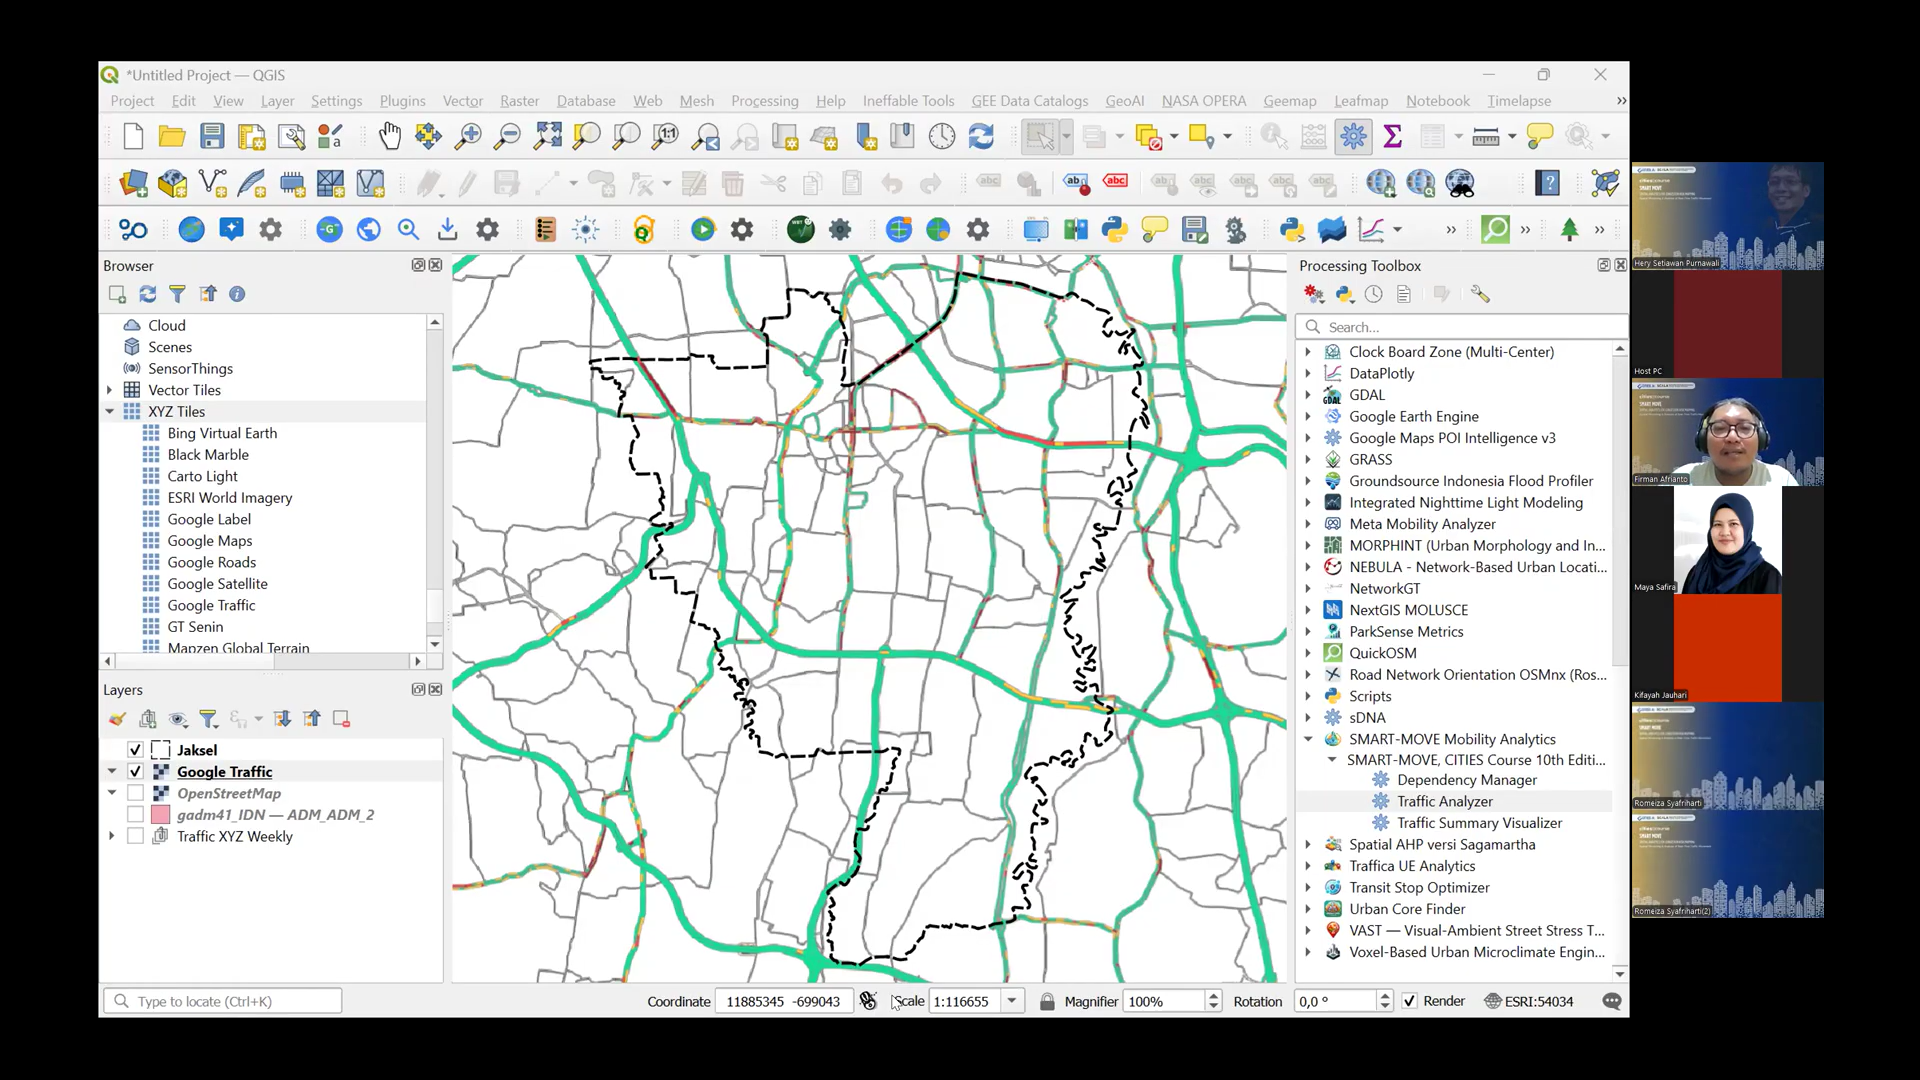This screenshot has height=1080, width=1920.
Task: Click the Statistical Summary sigma icon
Action: pos(1392,136)
